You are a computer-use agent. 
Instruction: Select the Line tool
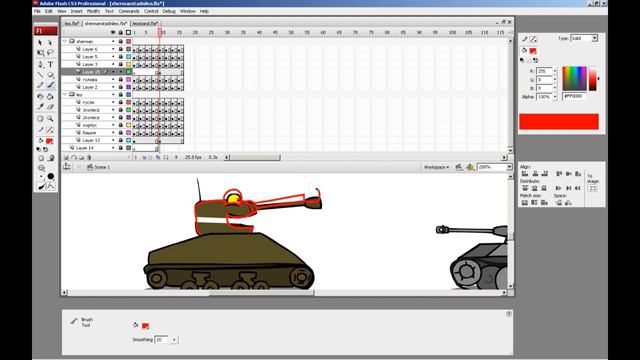pyautogui.click(x=40, y=75)
